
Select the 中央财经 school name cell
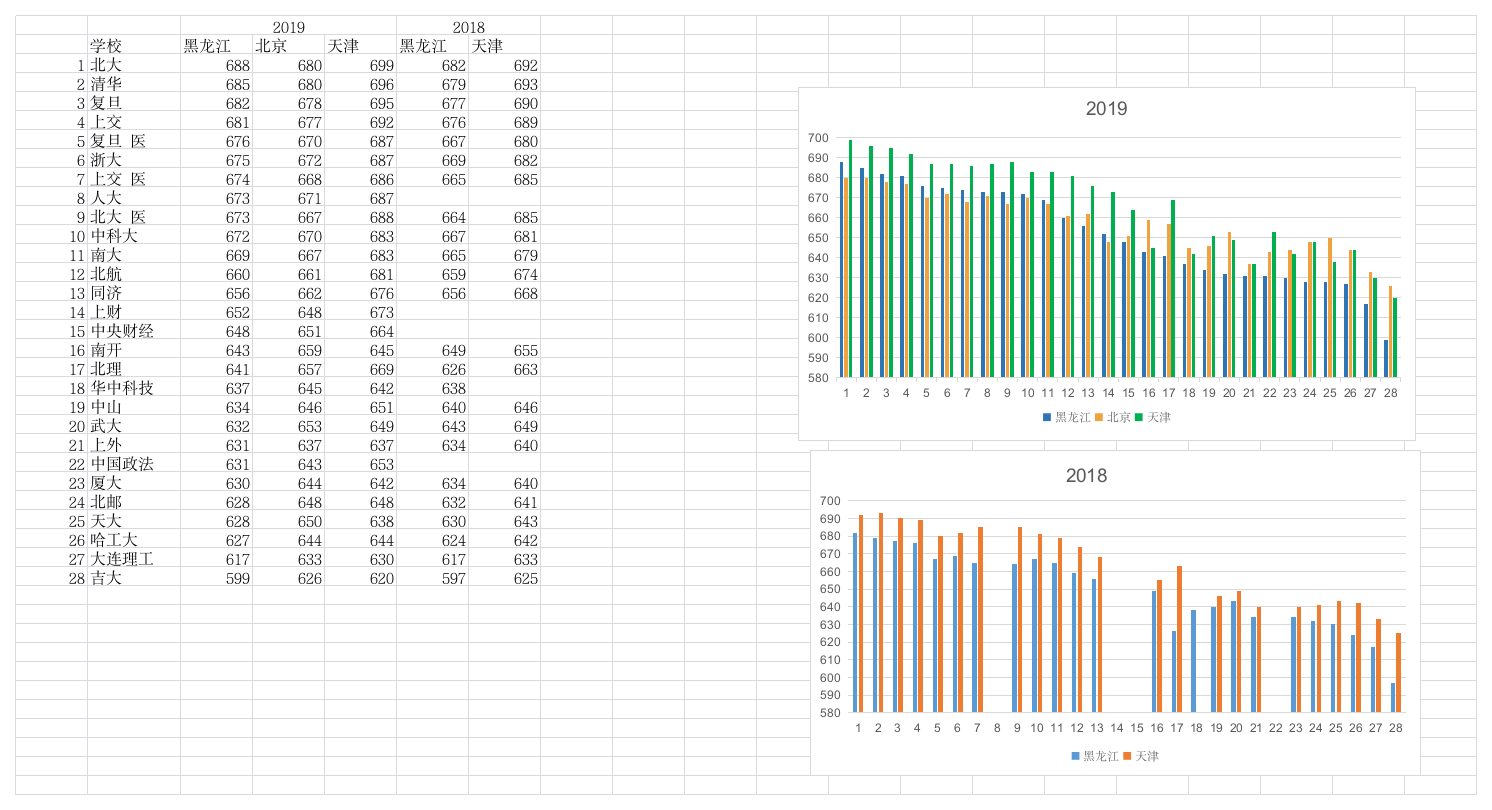(x=134, y=331)
